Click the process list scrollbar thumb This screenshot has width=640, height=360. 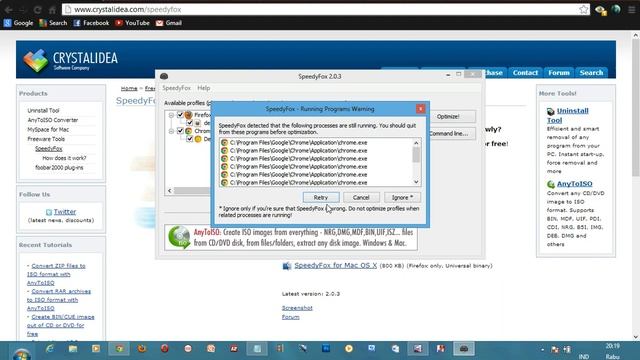tap(416, 155)
